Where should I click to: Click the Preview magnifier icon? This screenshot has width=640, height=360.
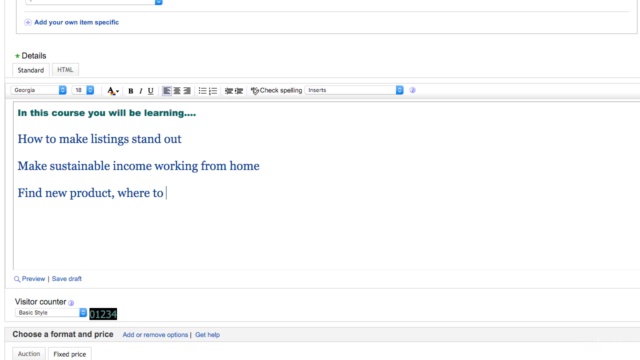(17, 279)
